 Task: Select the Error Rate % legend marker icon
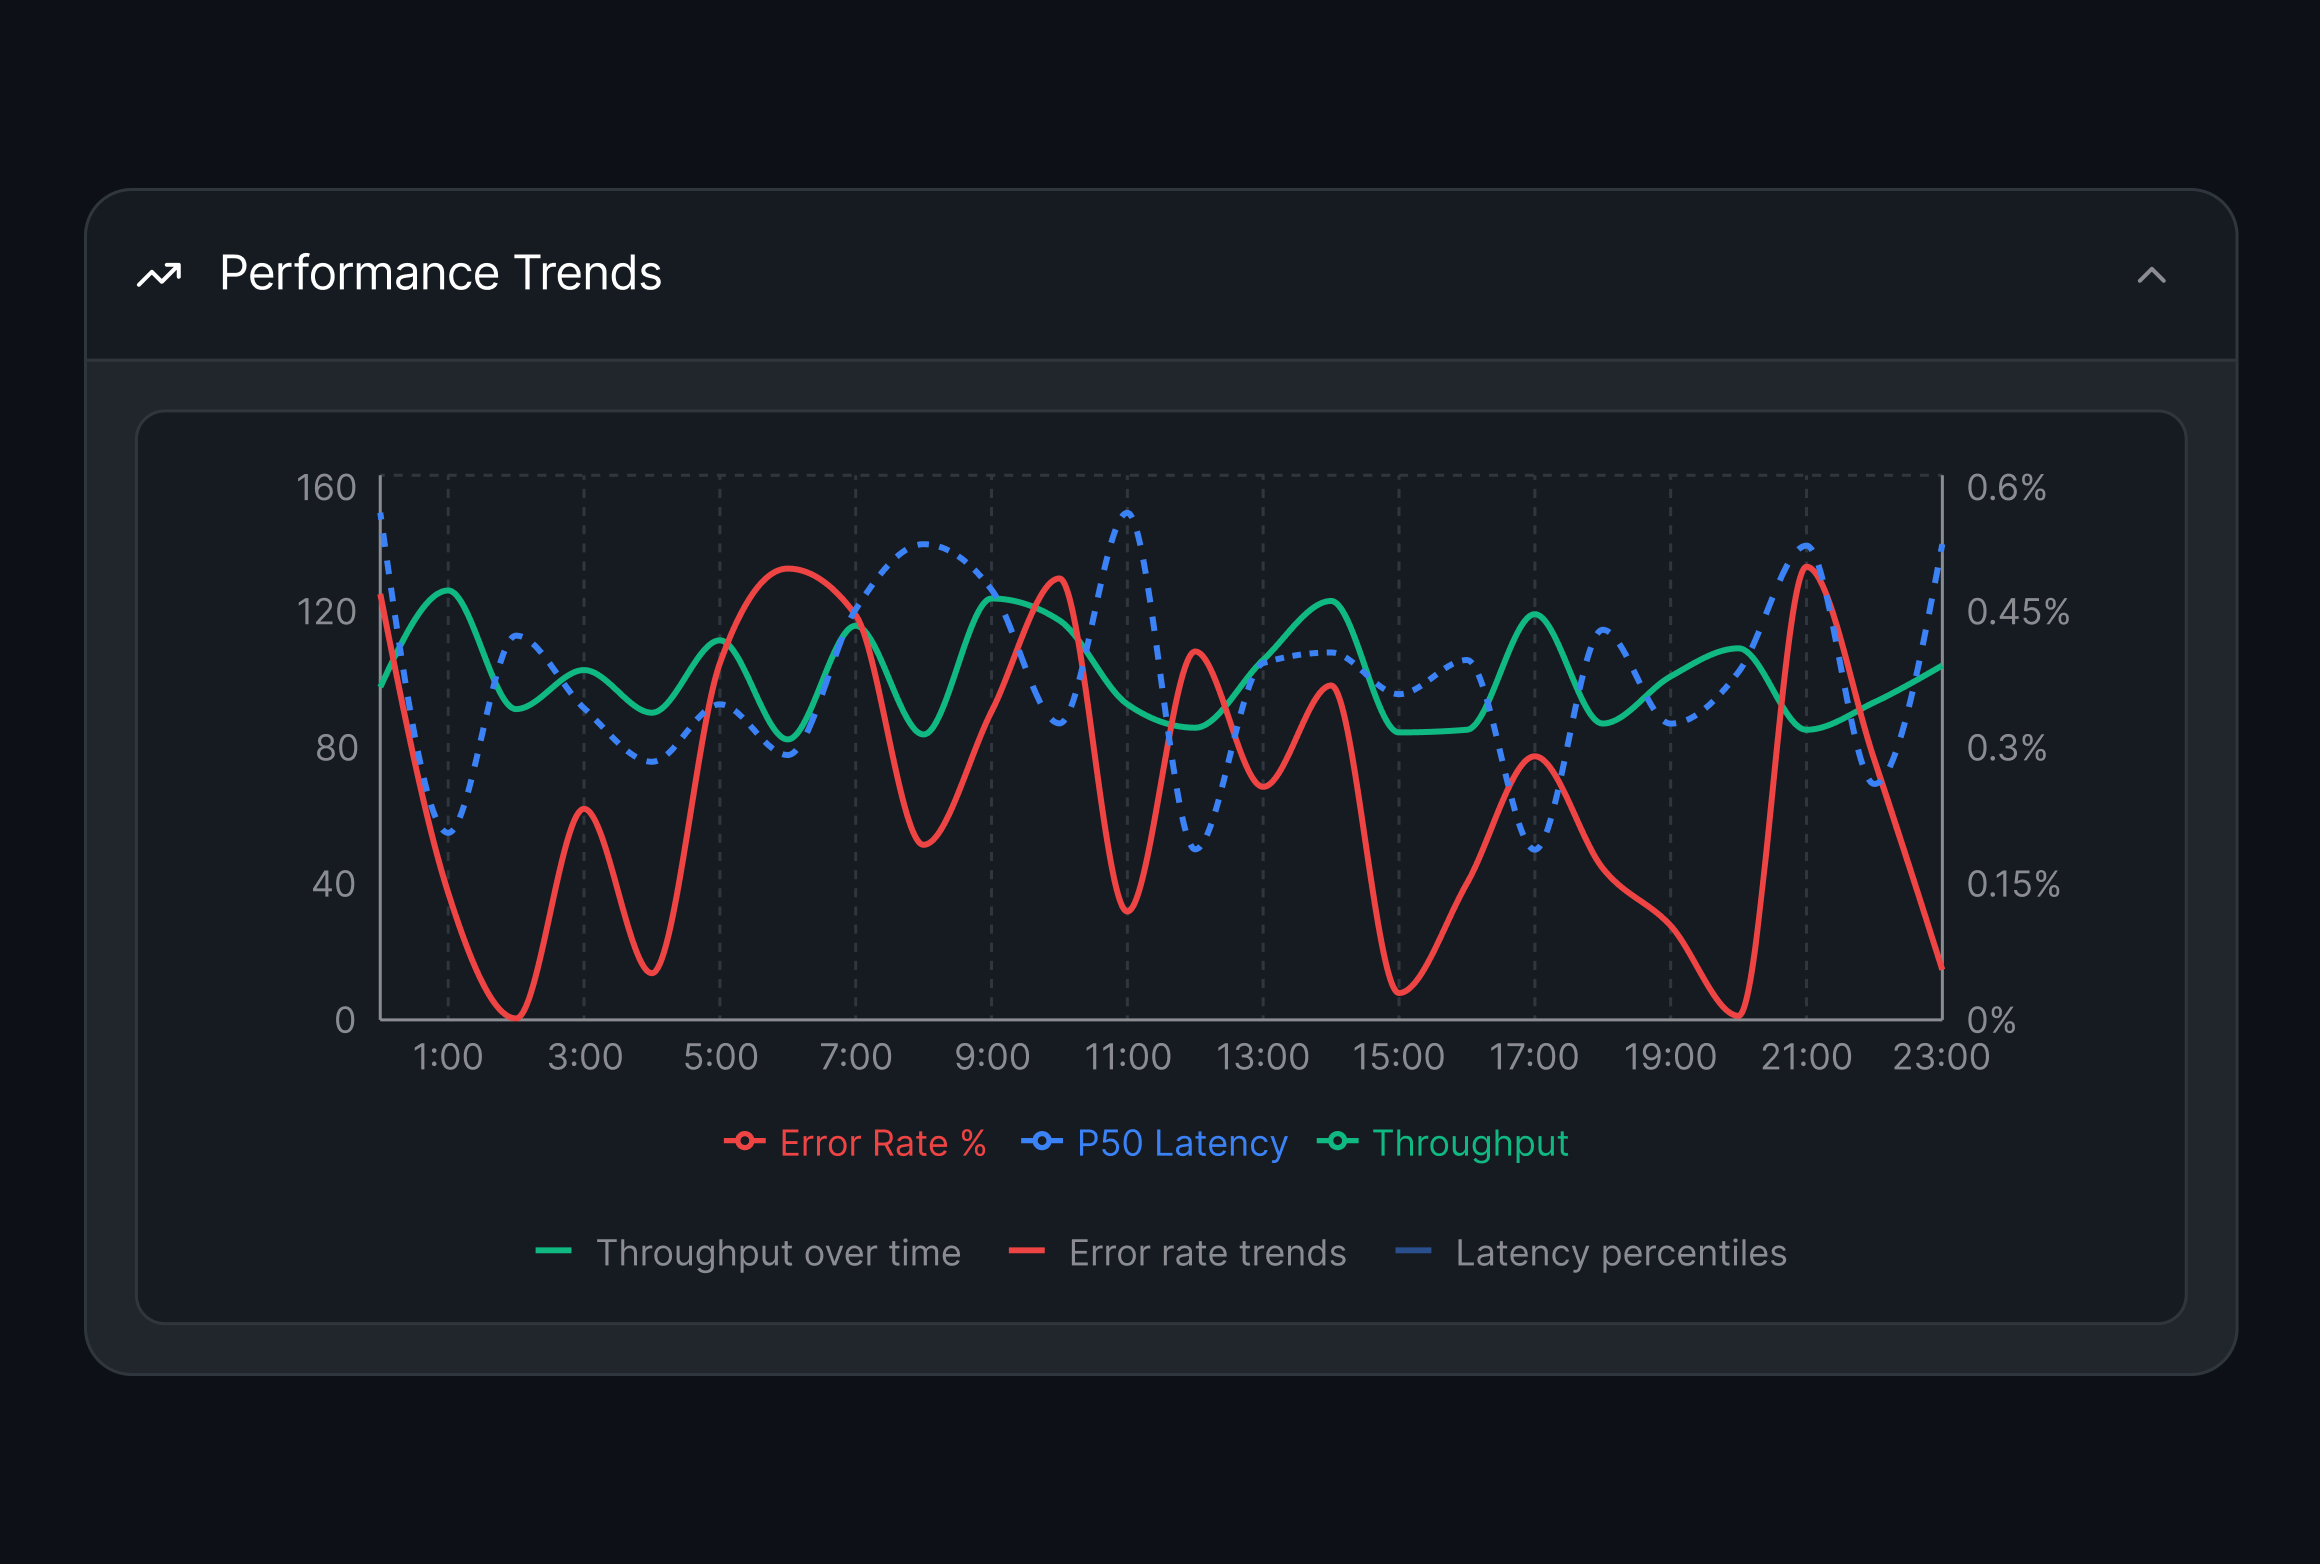click(x=745, y=1141)
